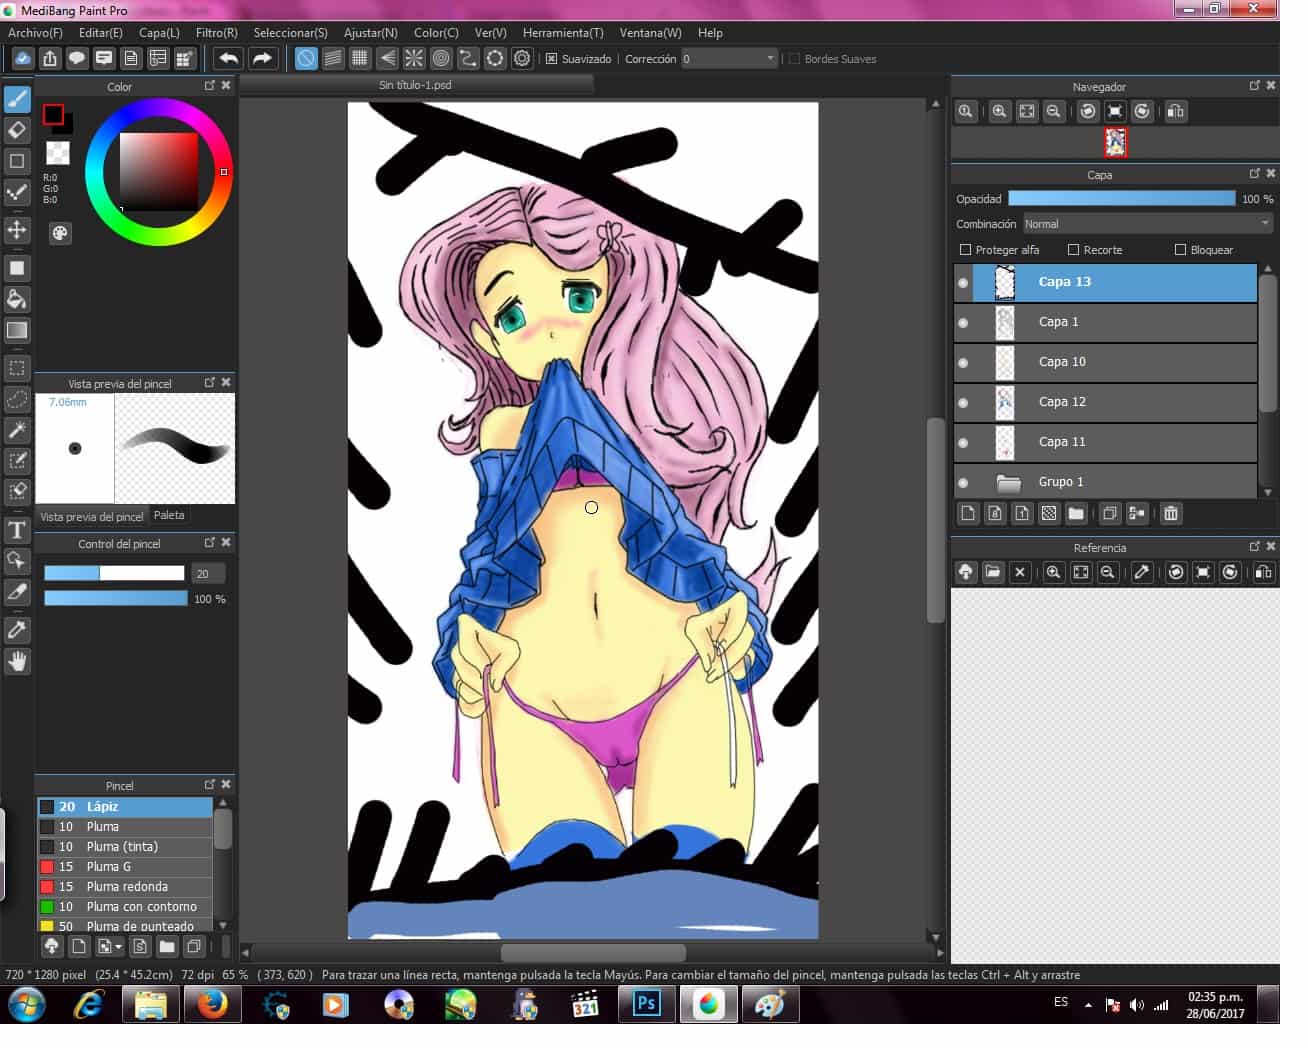
Task: Open snap settings gear icon
Action: 522,58
